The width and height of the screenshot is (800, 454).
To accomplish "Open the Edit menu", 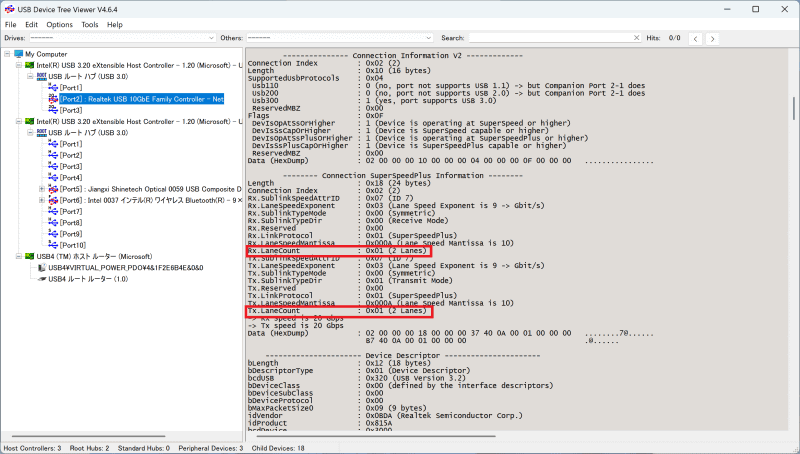I will [x=32, y=24].
